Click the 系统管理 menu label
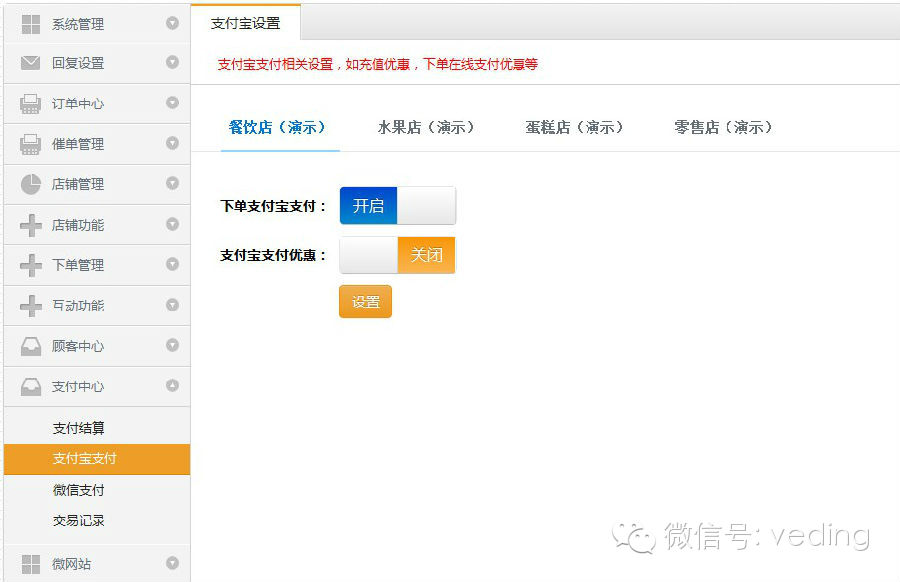 [78, 24]
